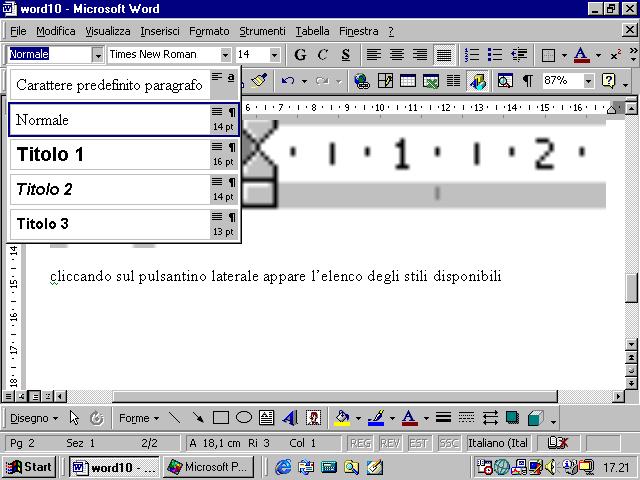The height and width of the screenshot is (480, 640).
Task: Set the text columns layout
Action: coord(453,81)
